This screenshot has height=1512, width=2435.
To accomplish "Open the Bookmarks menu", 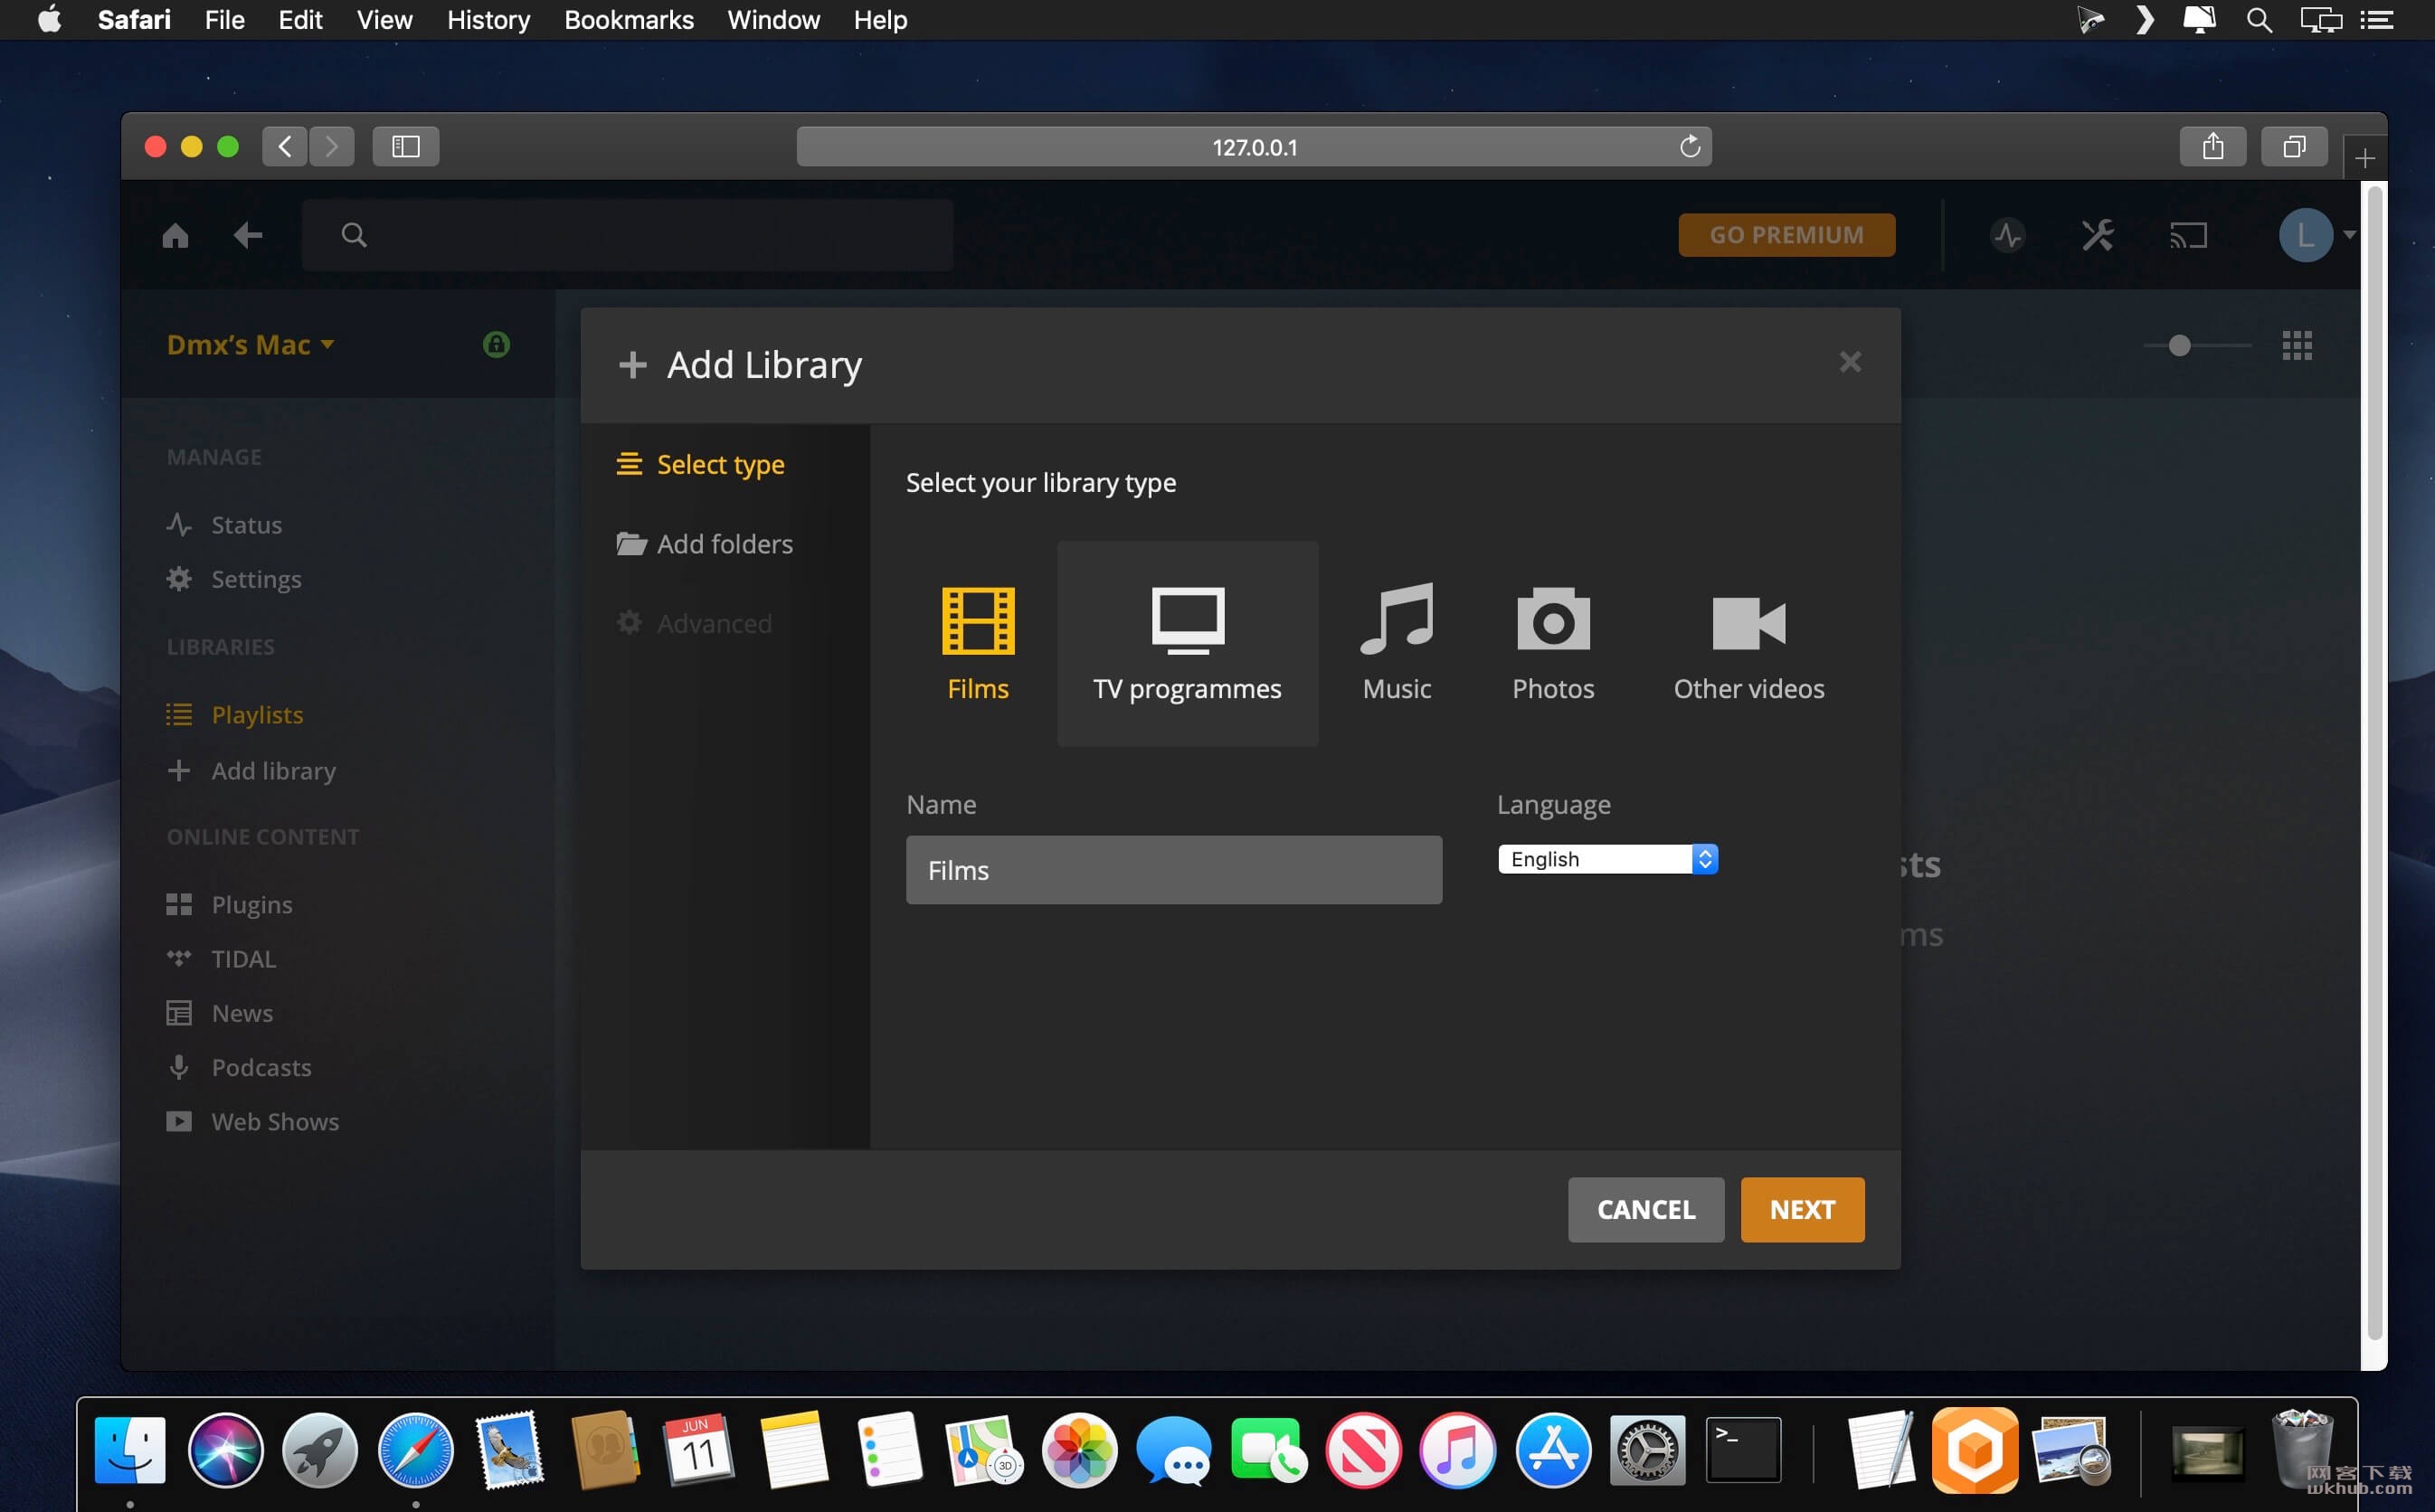I will pos(628,20).
